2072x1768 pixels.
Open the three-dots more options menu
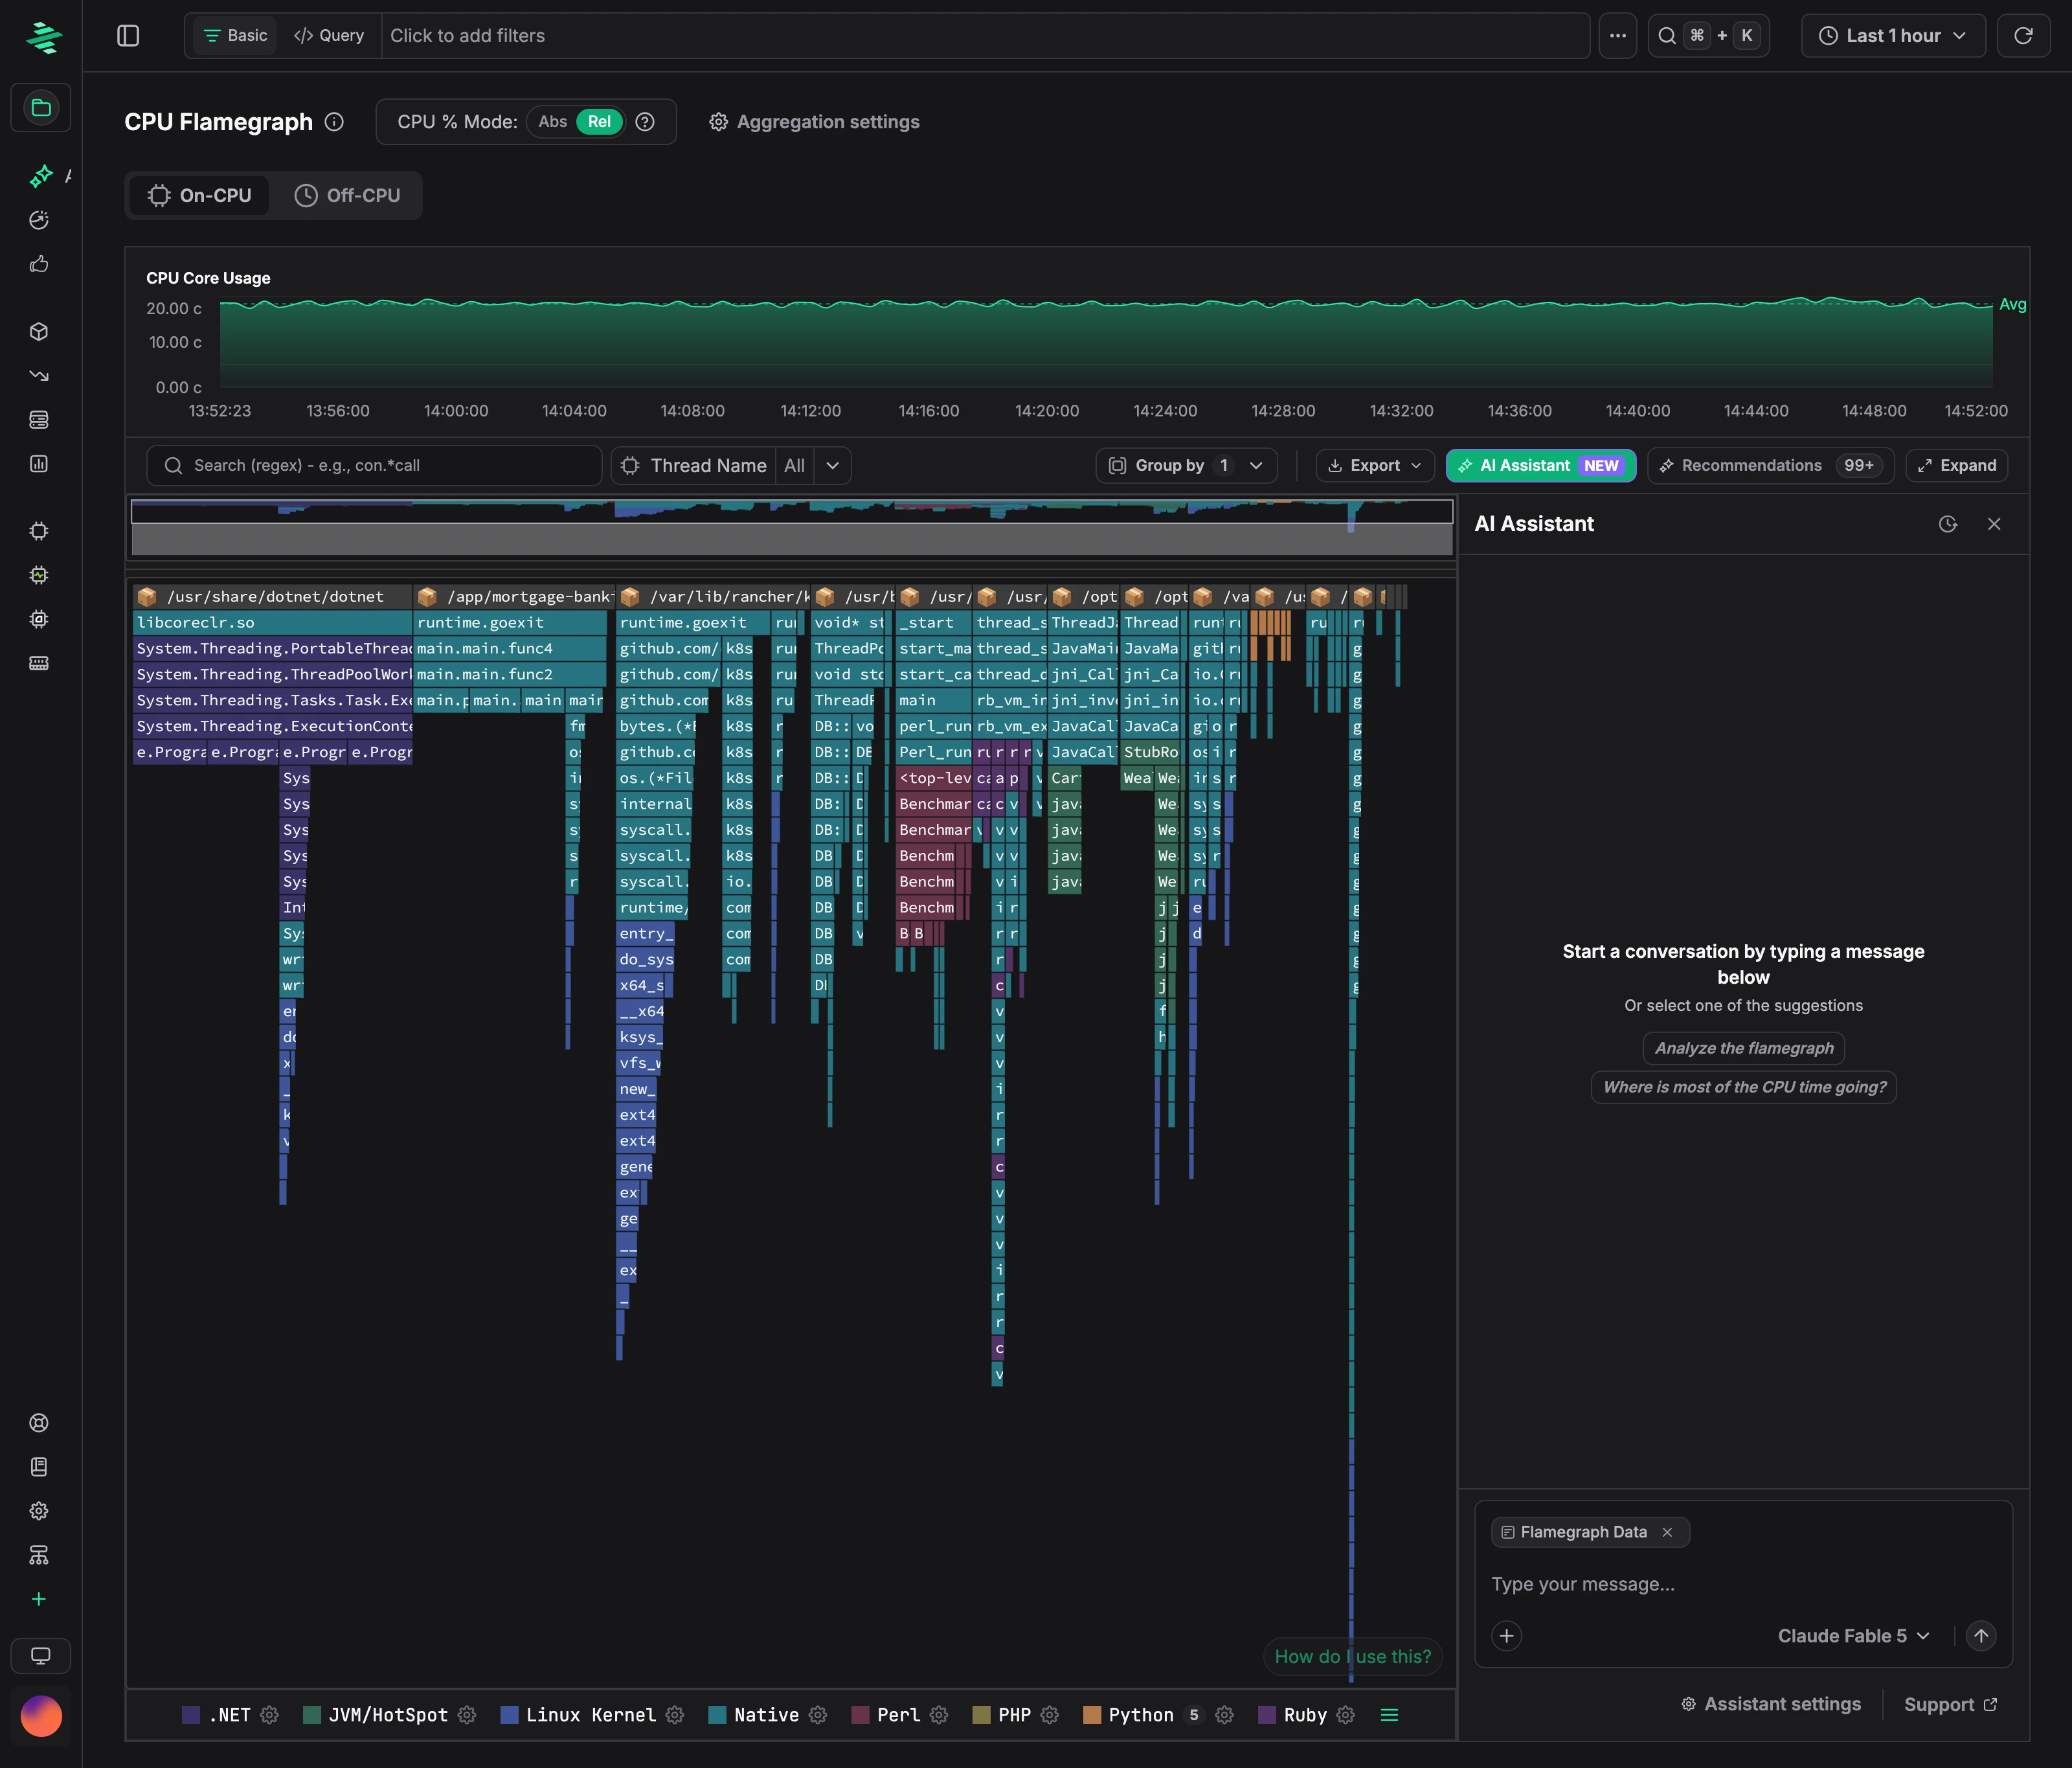[1617, 36]
